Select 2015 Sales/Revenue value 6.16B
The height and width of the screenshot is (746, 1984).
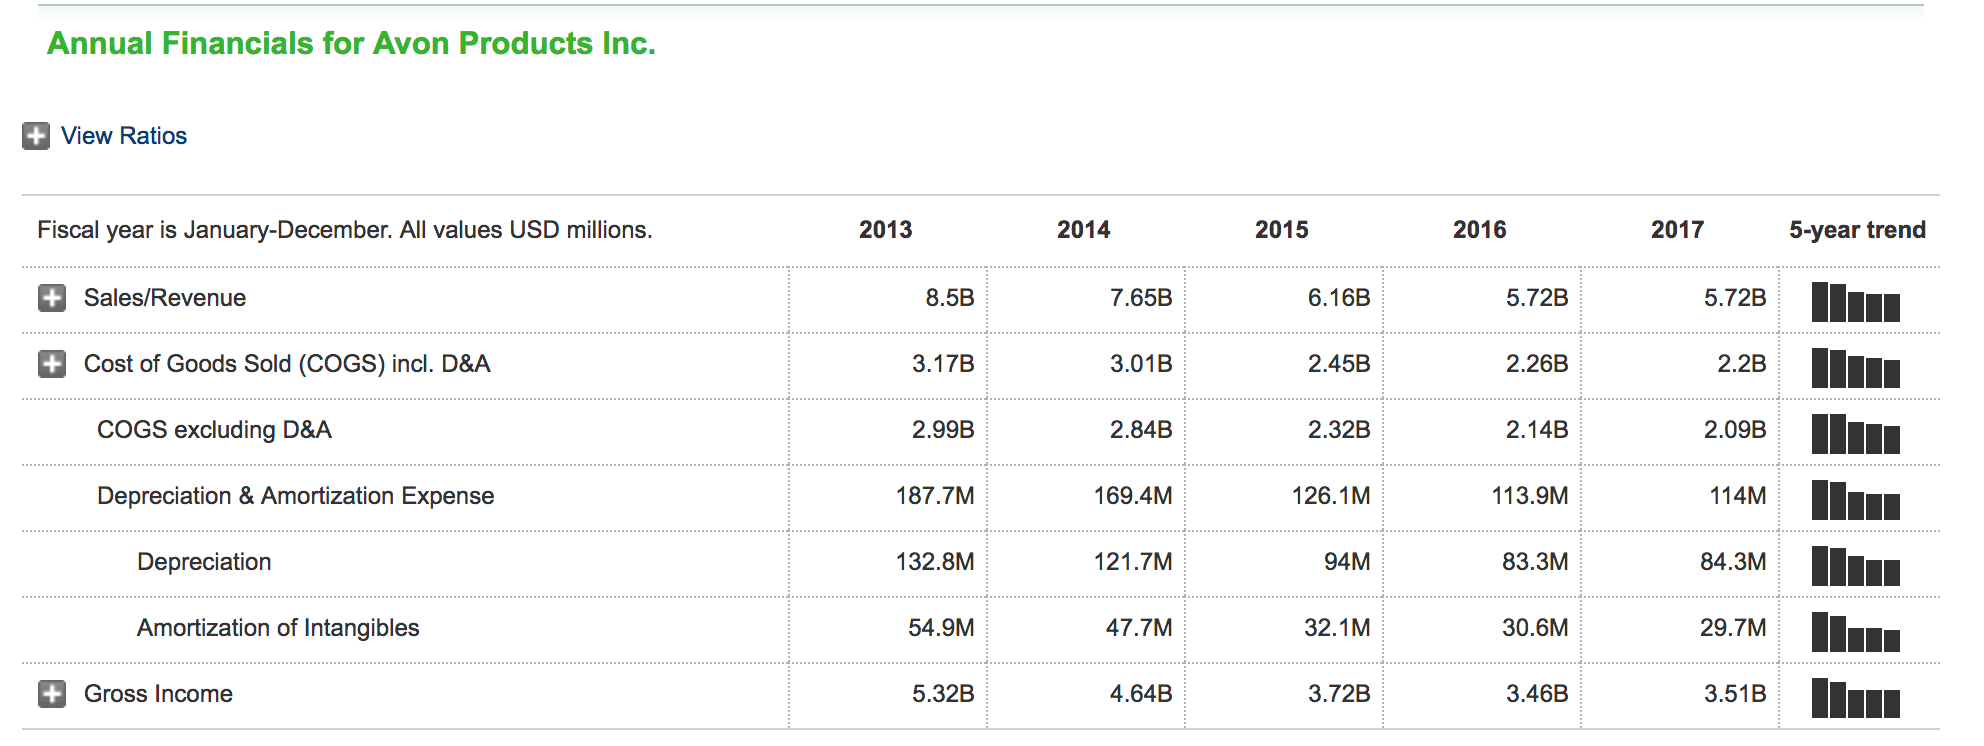pos(1339,298)
